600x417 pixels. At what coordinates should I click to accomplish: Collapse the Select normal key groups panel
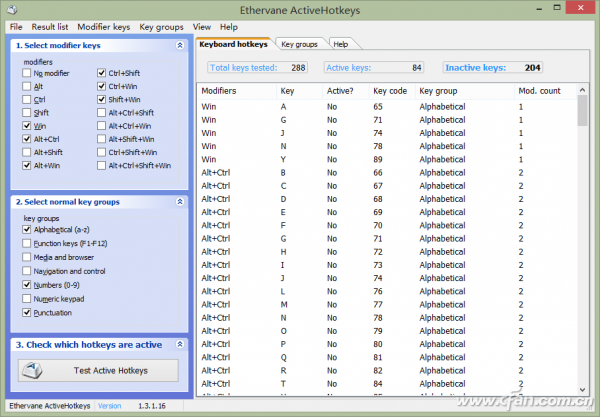[x=179, y=202]
